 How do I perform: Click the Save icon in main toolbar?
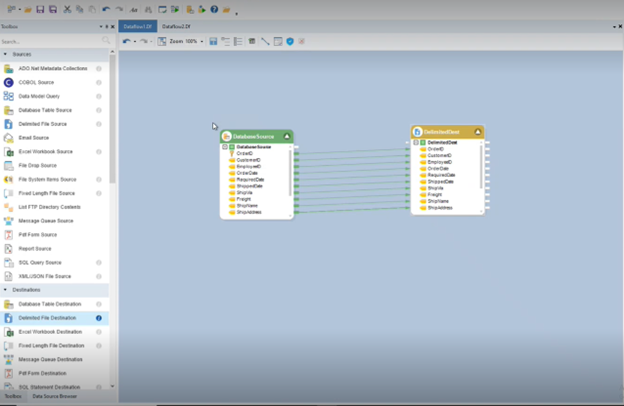pyautogui.click(x=40, y=9)
